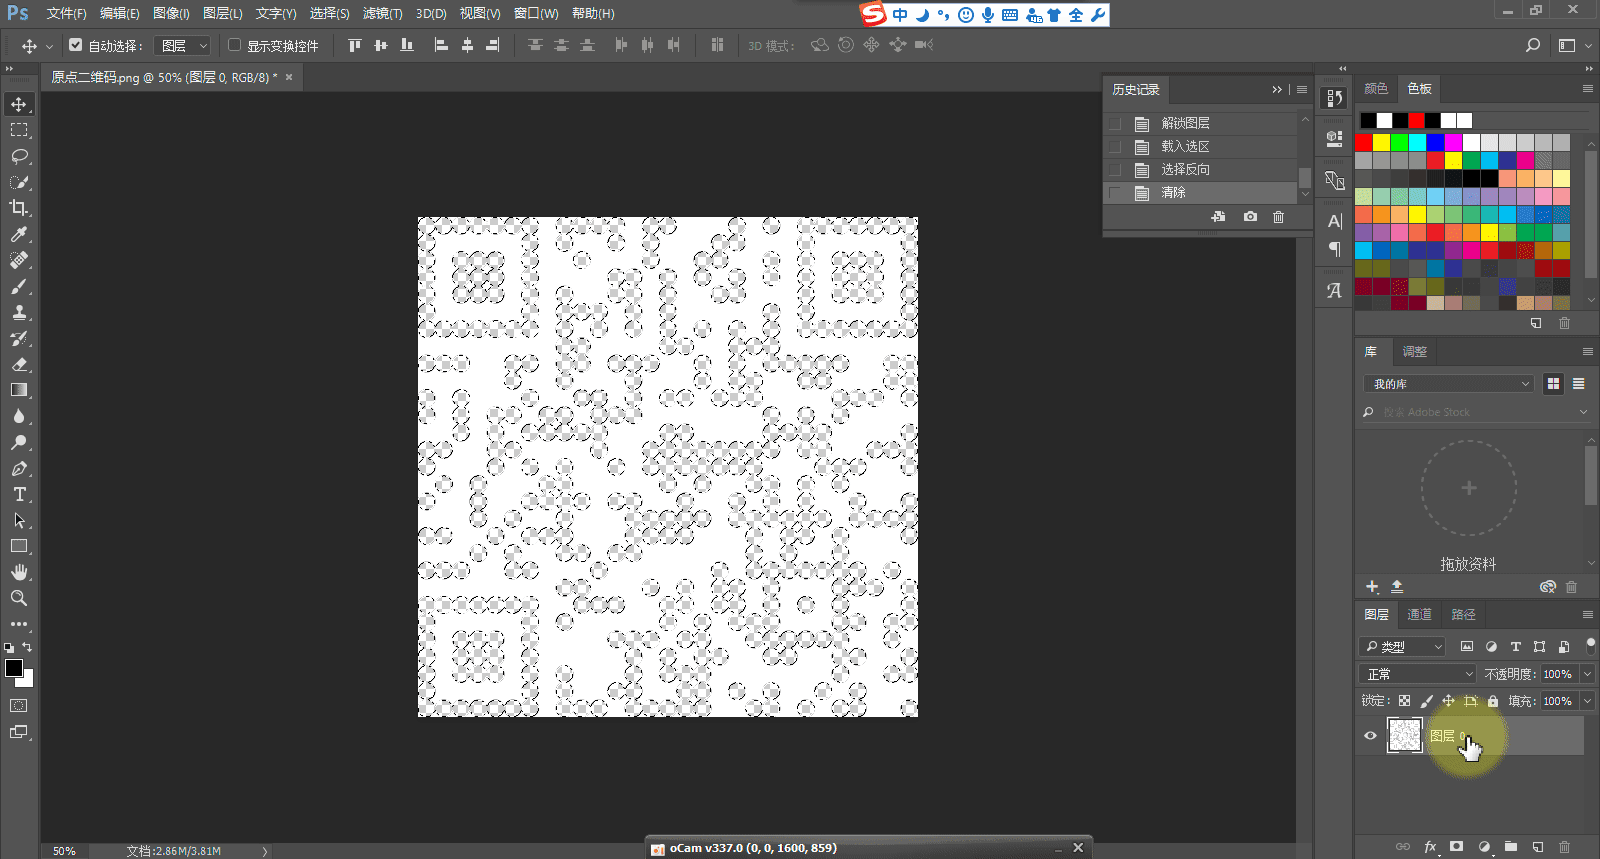Select the Eyedropper tool
This screenshot has height=859, width=1600.
pos(19,234)
